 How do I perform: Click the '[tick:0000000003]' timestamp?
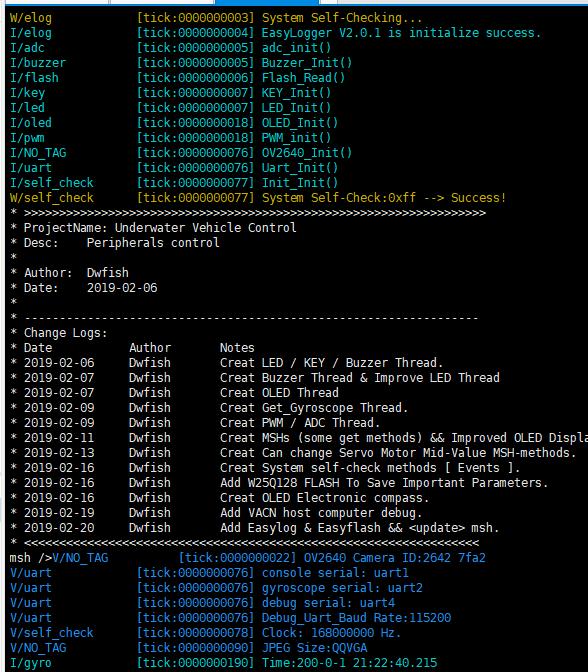pos(195,18)
